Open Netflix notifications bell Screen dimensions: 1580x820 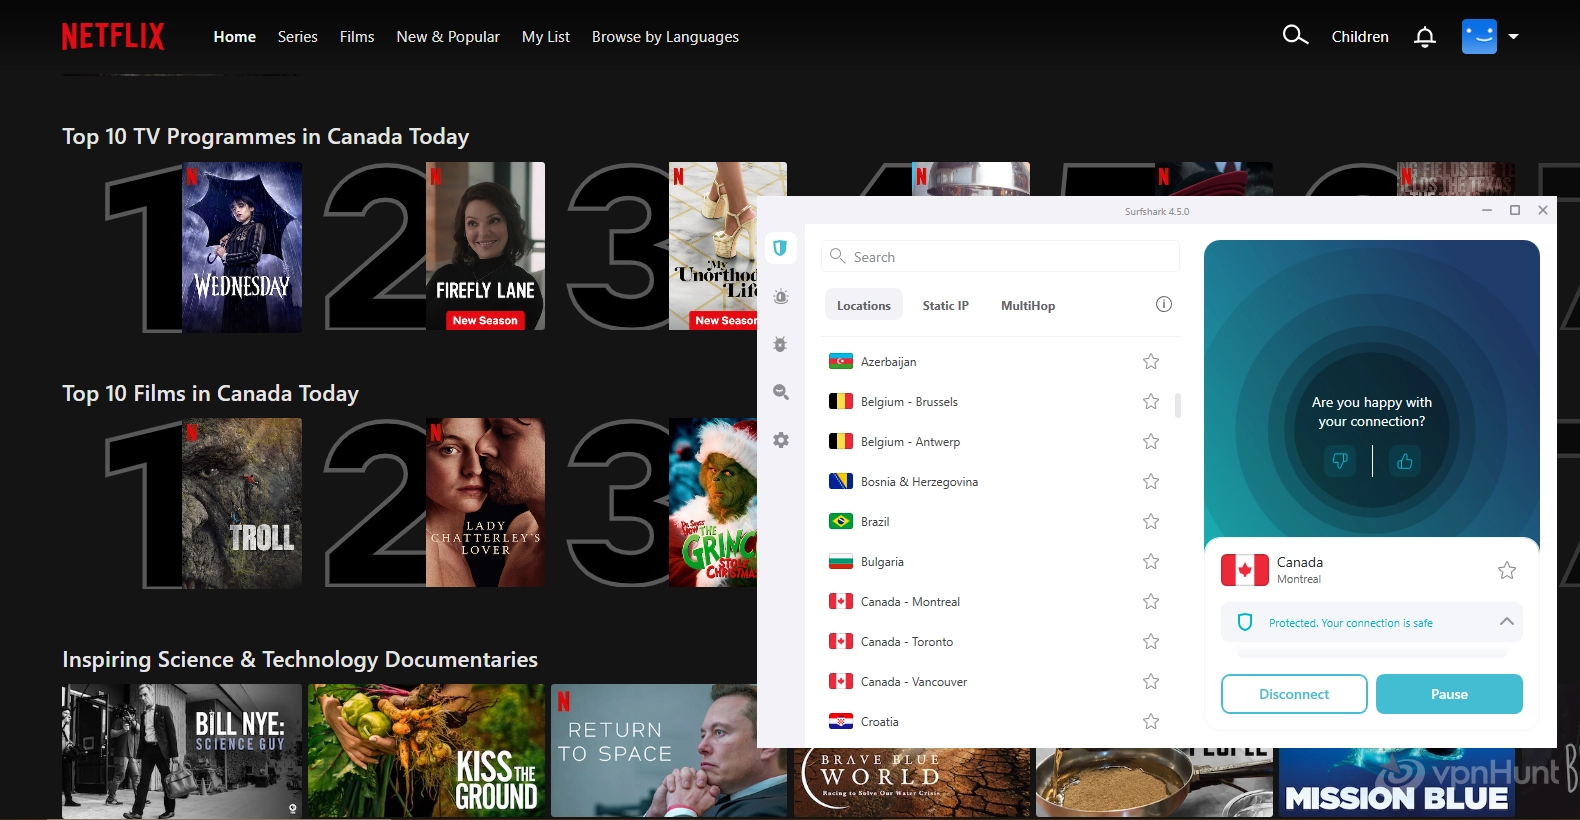pyautogui.click(x=1425, y=37)
